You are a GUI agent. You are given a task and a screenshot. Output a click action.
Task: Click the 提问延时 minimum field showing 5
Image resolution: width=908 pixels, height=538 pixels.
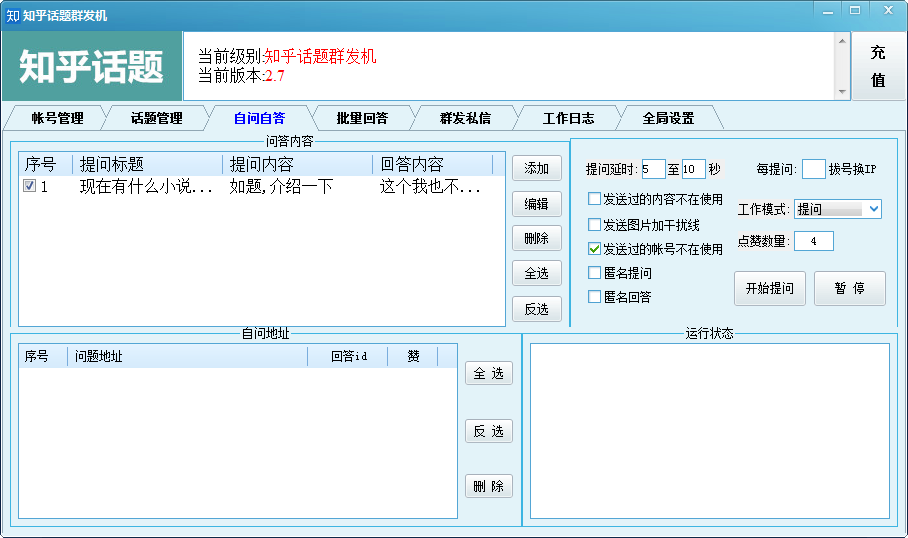653,169
